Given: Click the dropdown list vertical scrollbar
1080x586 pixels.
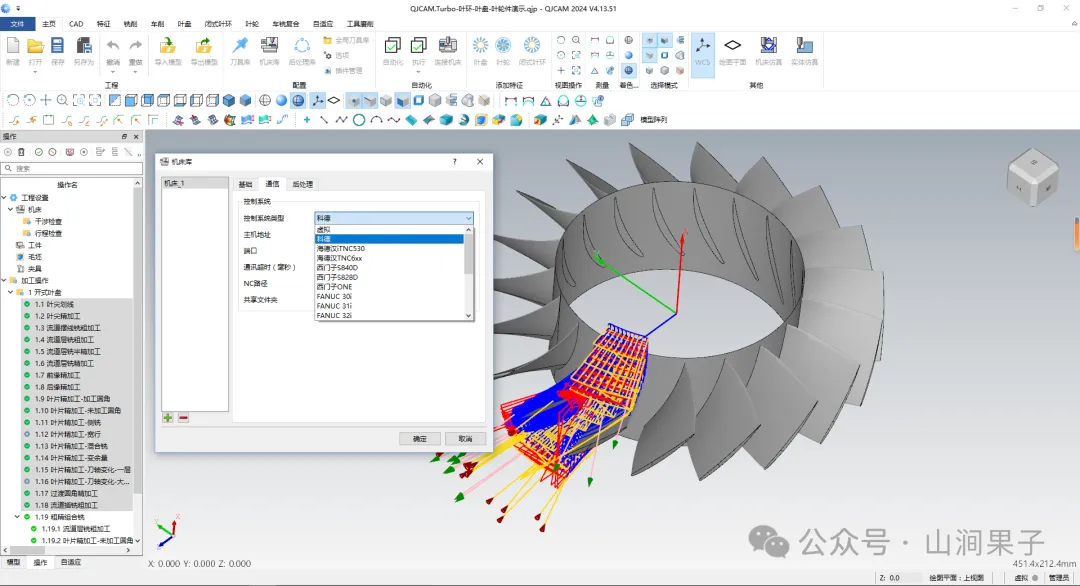Looking at the screenshot, I should point(468,273).
